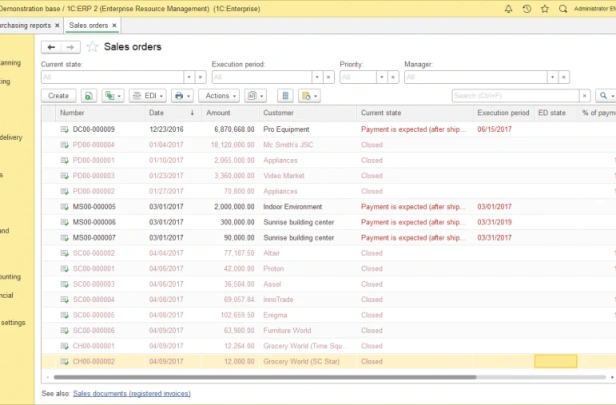Open the notifications bell icon
This screenshot has height=405, width=616.
pyautogui.click(x=508, y=9)
